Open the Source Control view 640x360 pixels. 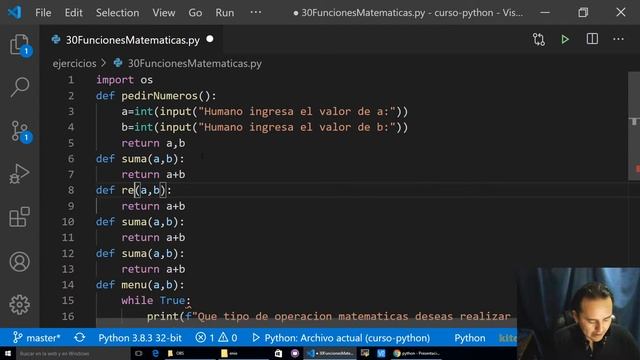(19, 131)
